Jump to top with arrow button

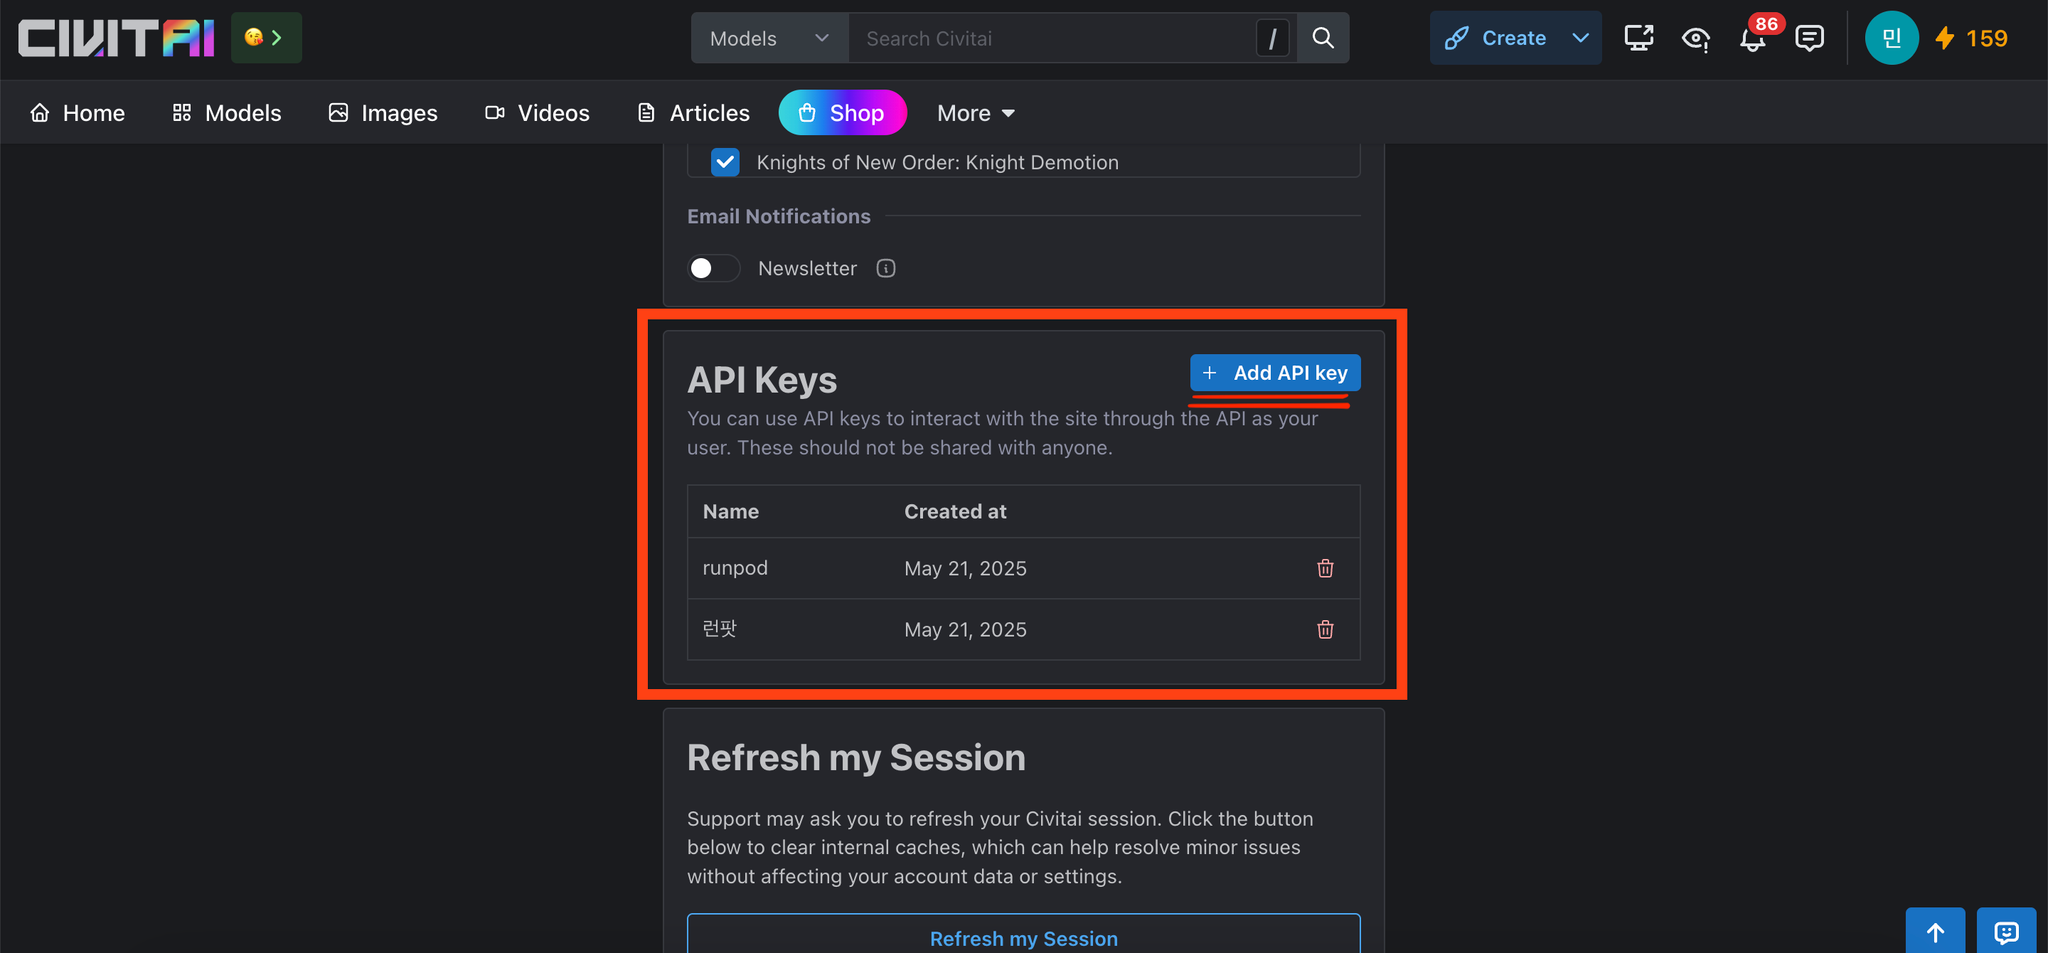pyautogui.click(x=1935, y=932)
